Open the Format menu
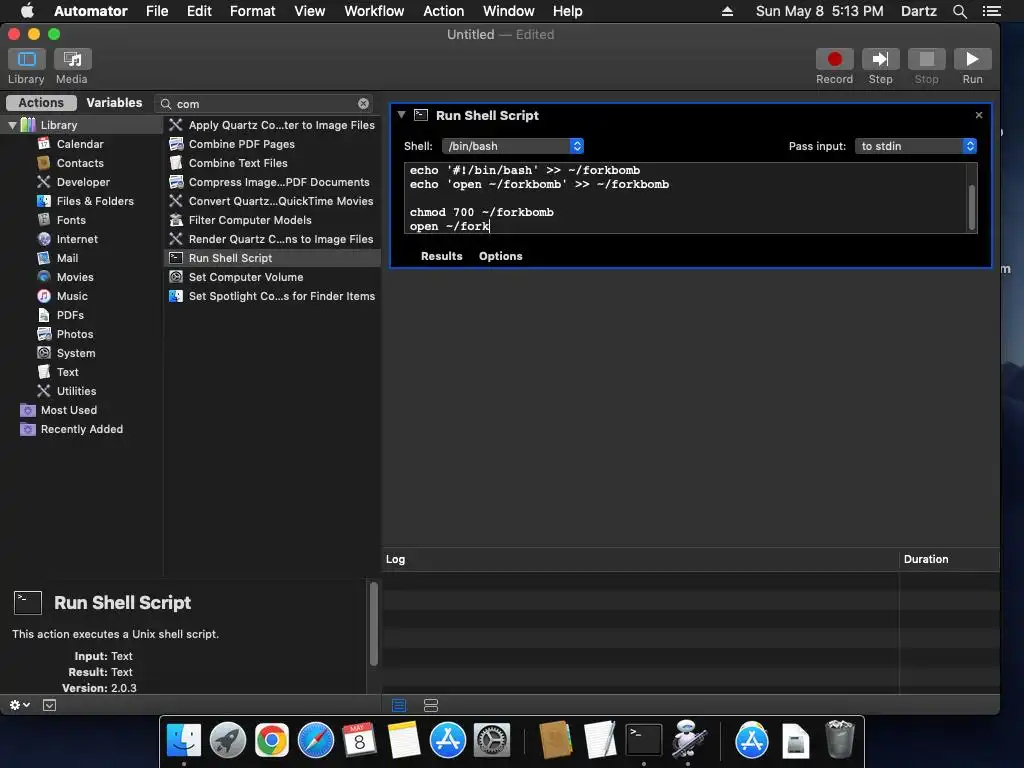Image resolution: width=1024 pixels, height=768 pixels. 253,11
